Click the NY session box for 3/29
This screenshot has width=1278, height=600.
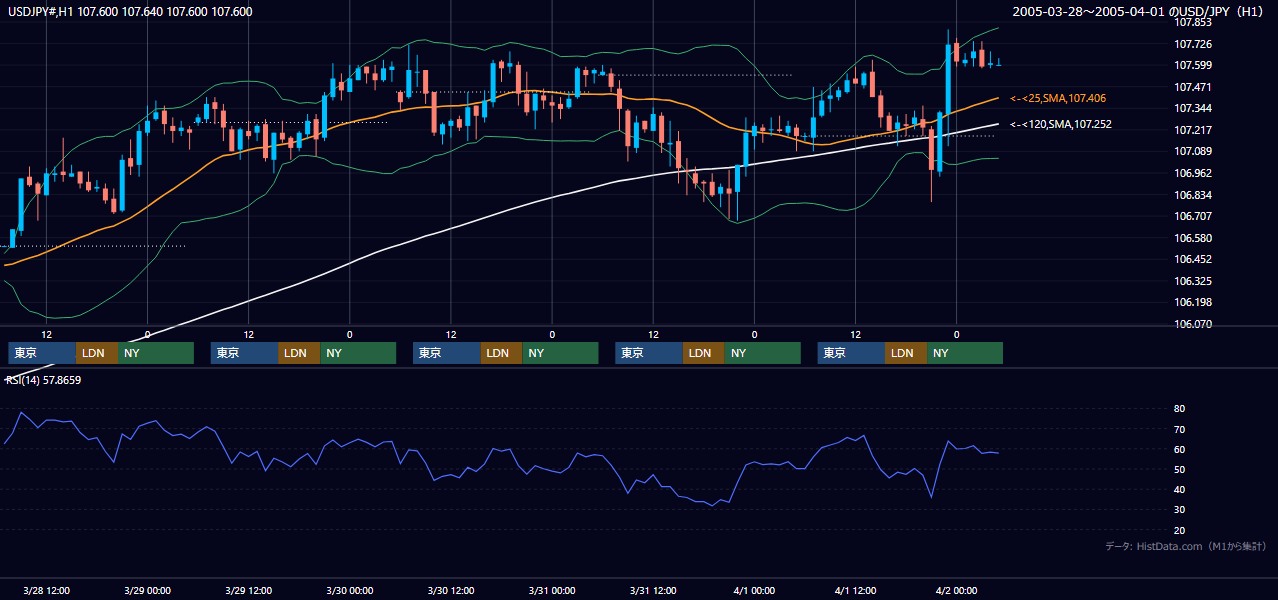(357, 353)
